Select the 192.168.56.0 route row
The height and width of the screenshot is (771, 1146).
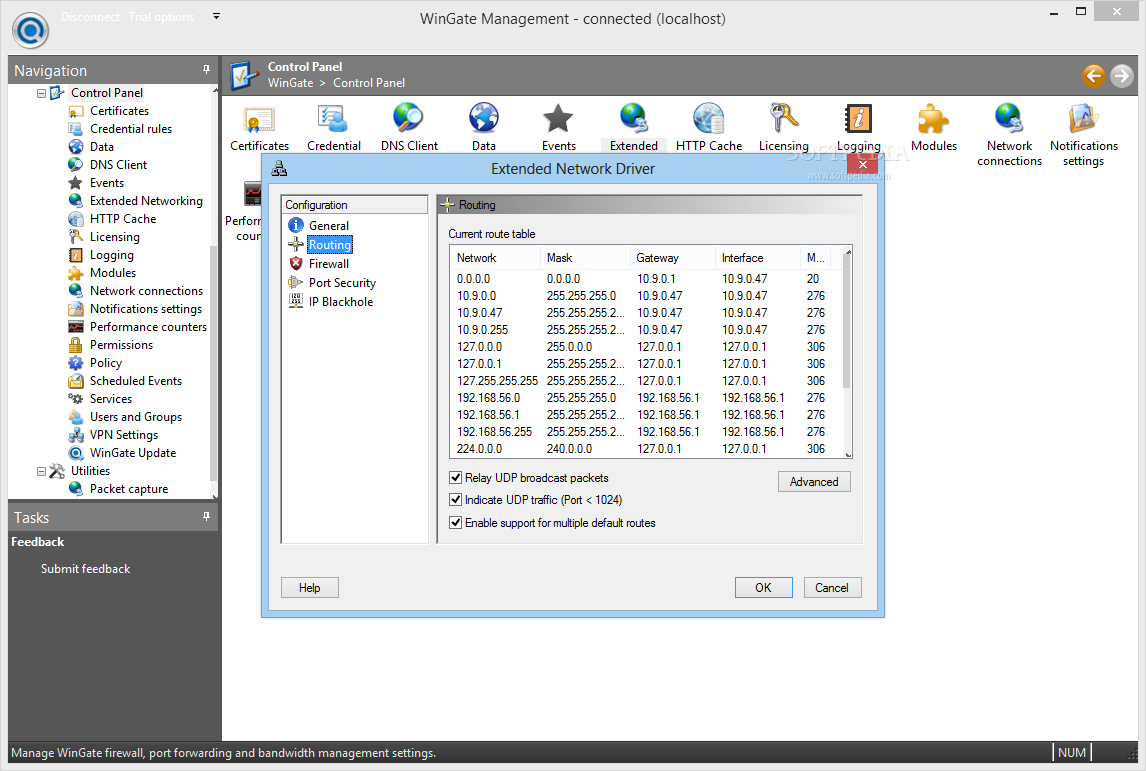tap(647, 398)
